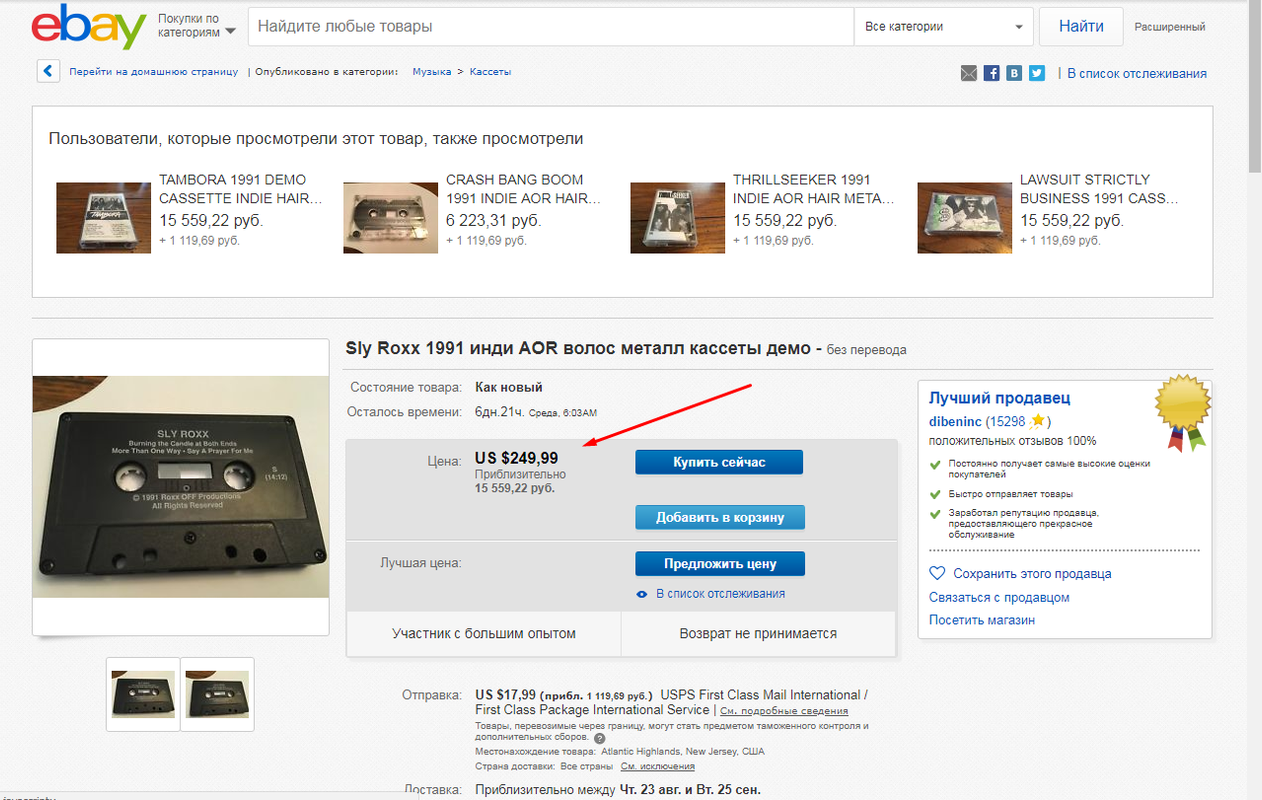Viewport: 1262px width, 800px height.
Task: Open CRASH BANG BOOM 1991 listing title
Action: pos(524,189)
